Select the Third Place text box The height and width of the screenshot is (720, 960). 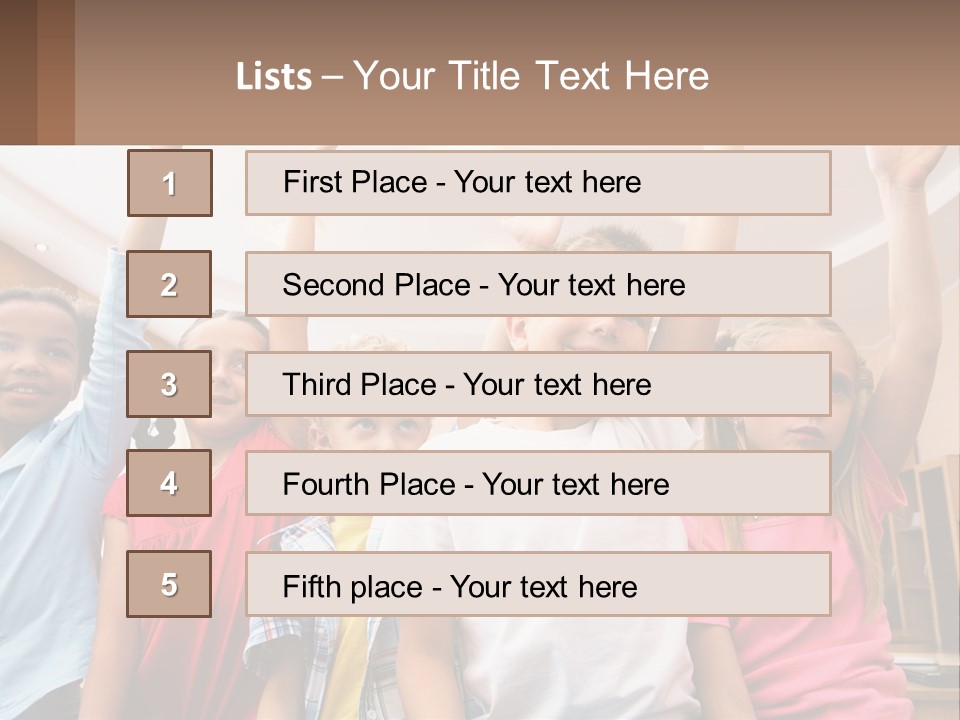tap(538, 384)
